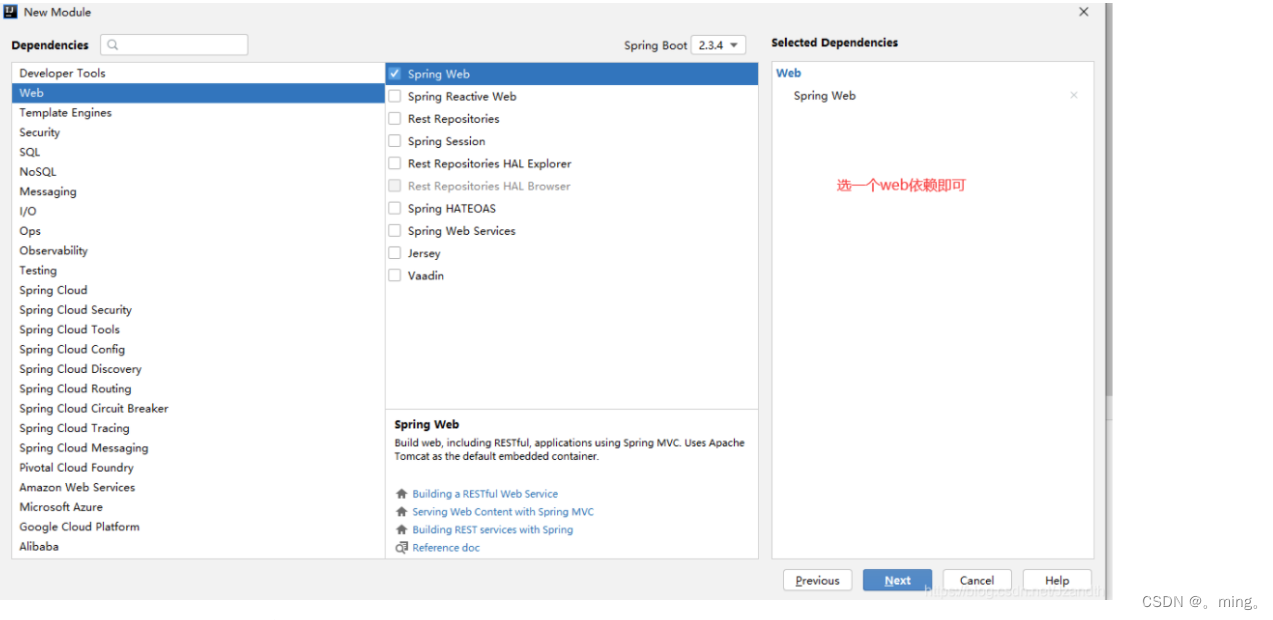Enable Rest Repositories HAL Explorer checkbox
This screenshot has height=620, width=1273.
(395, 163)
